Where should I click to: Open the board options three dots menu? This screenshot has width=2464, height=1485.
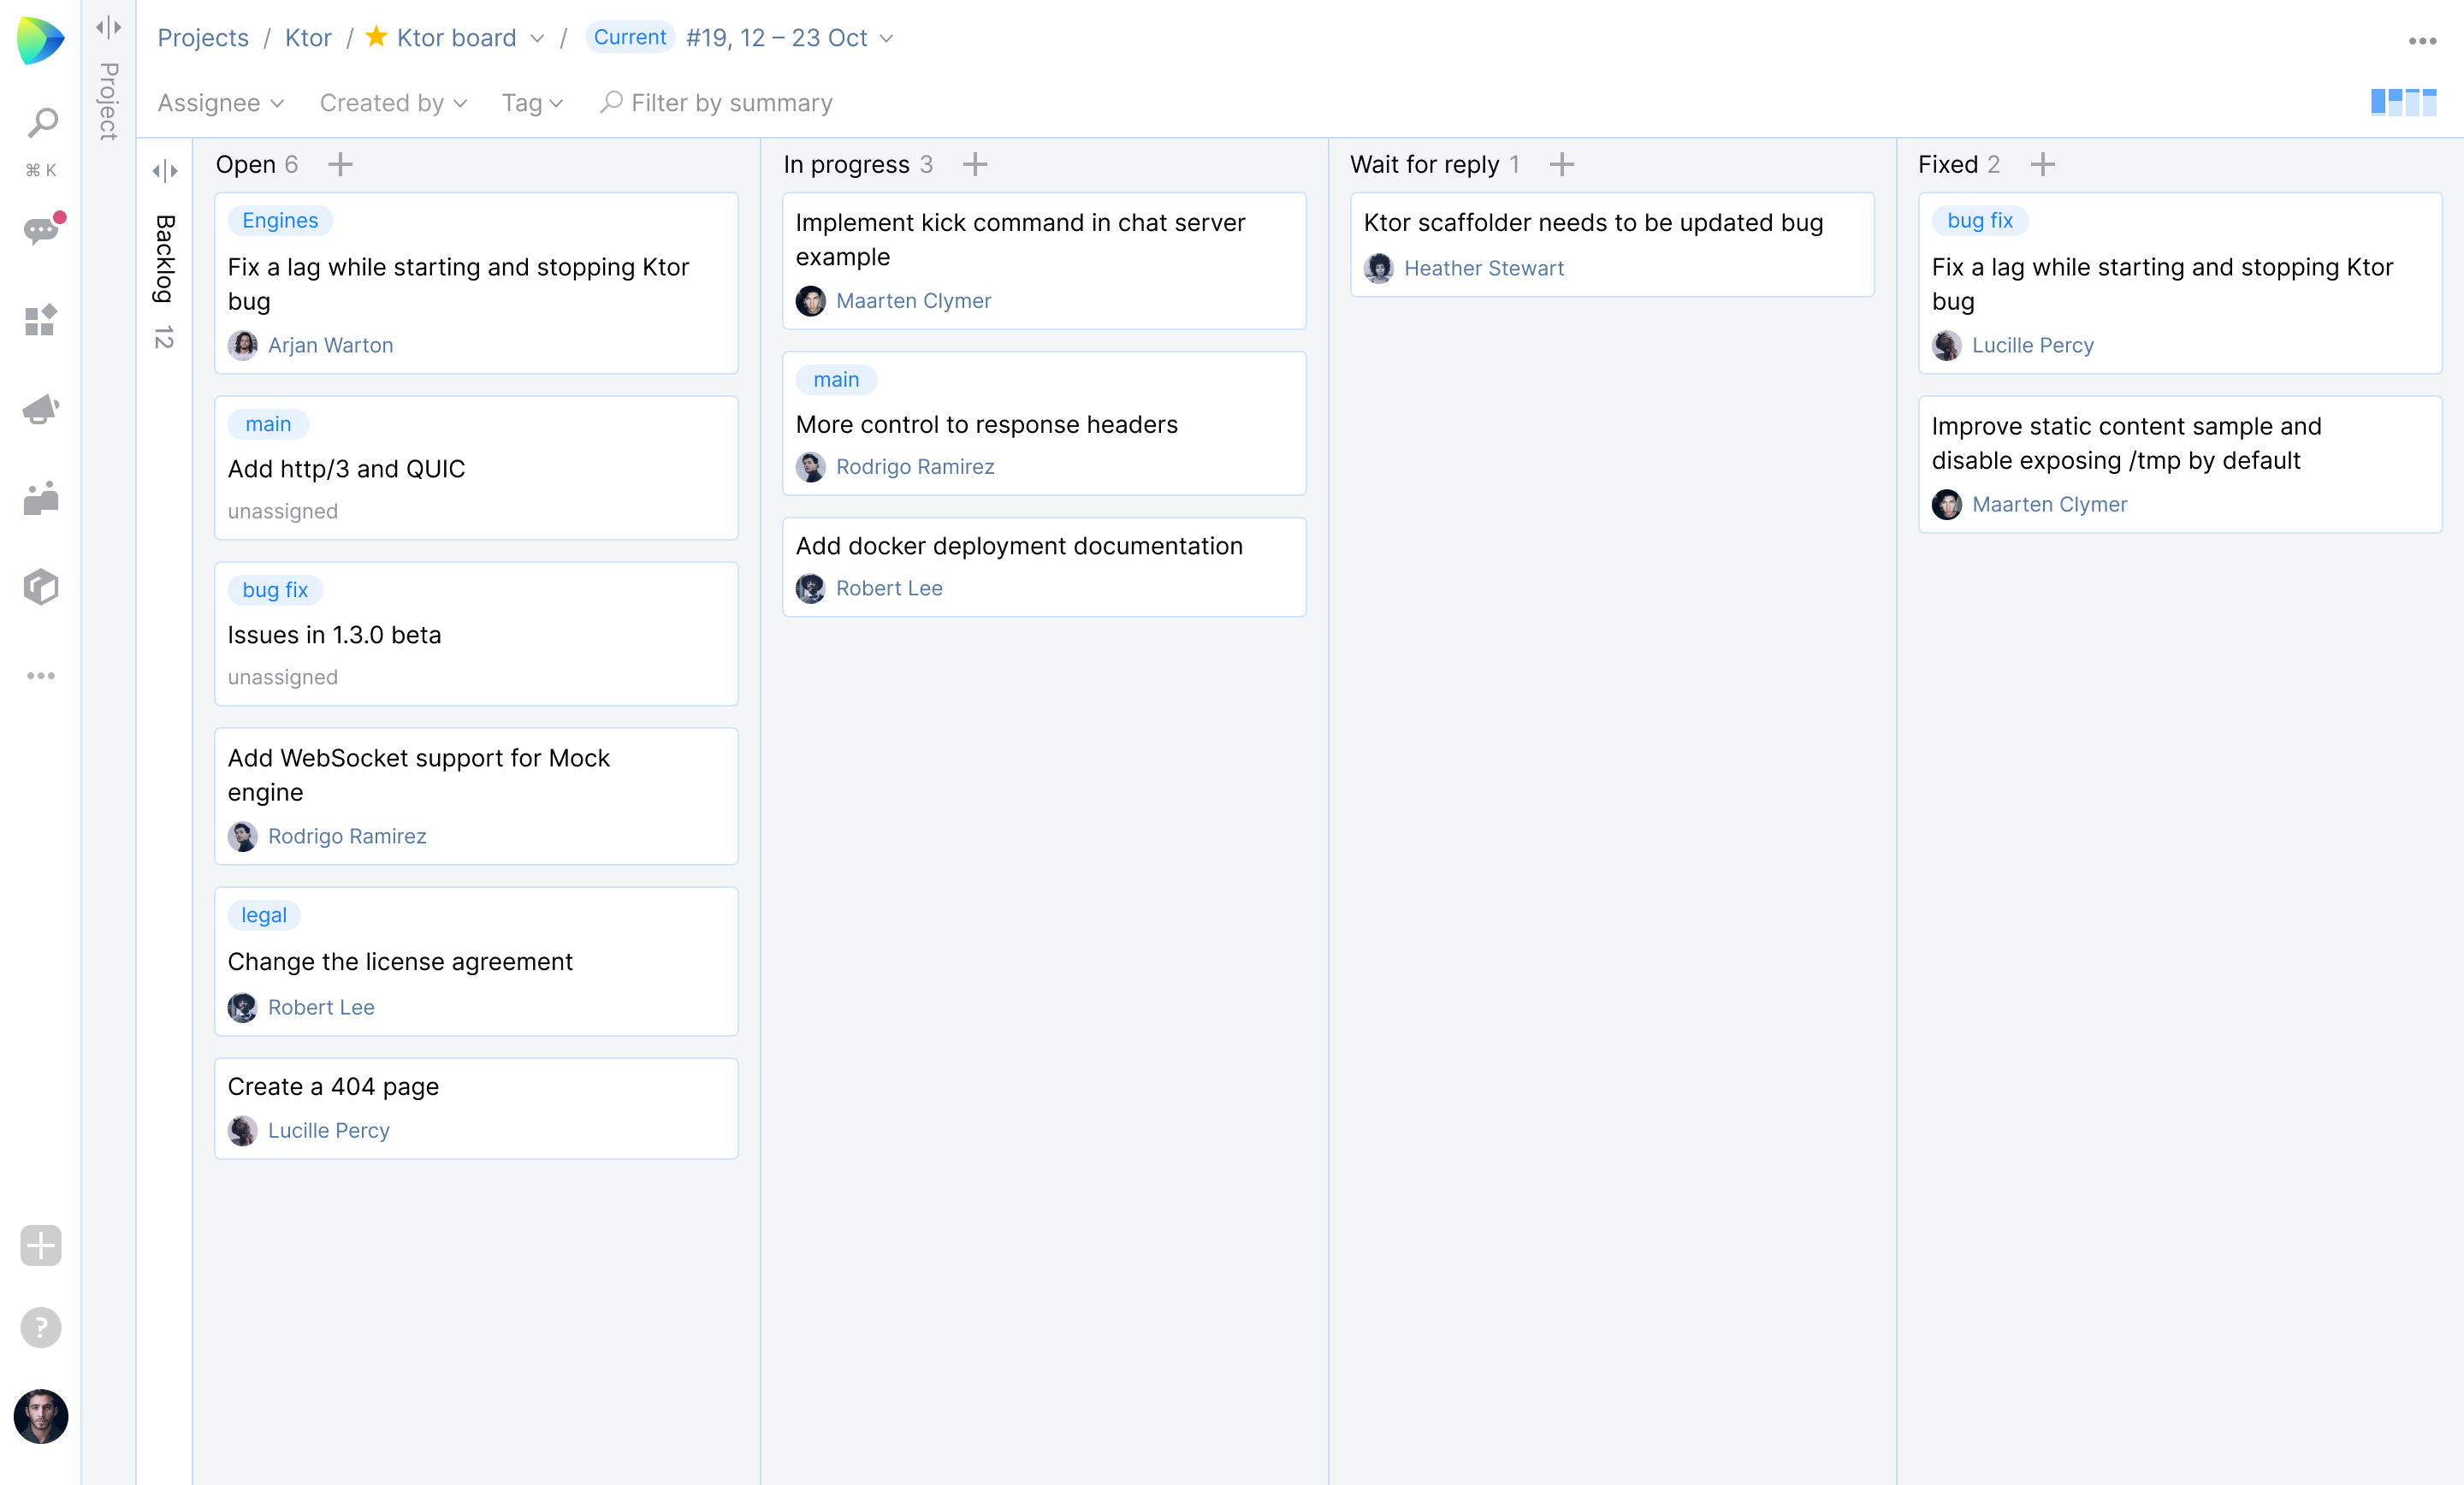pos(2422,40)
